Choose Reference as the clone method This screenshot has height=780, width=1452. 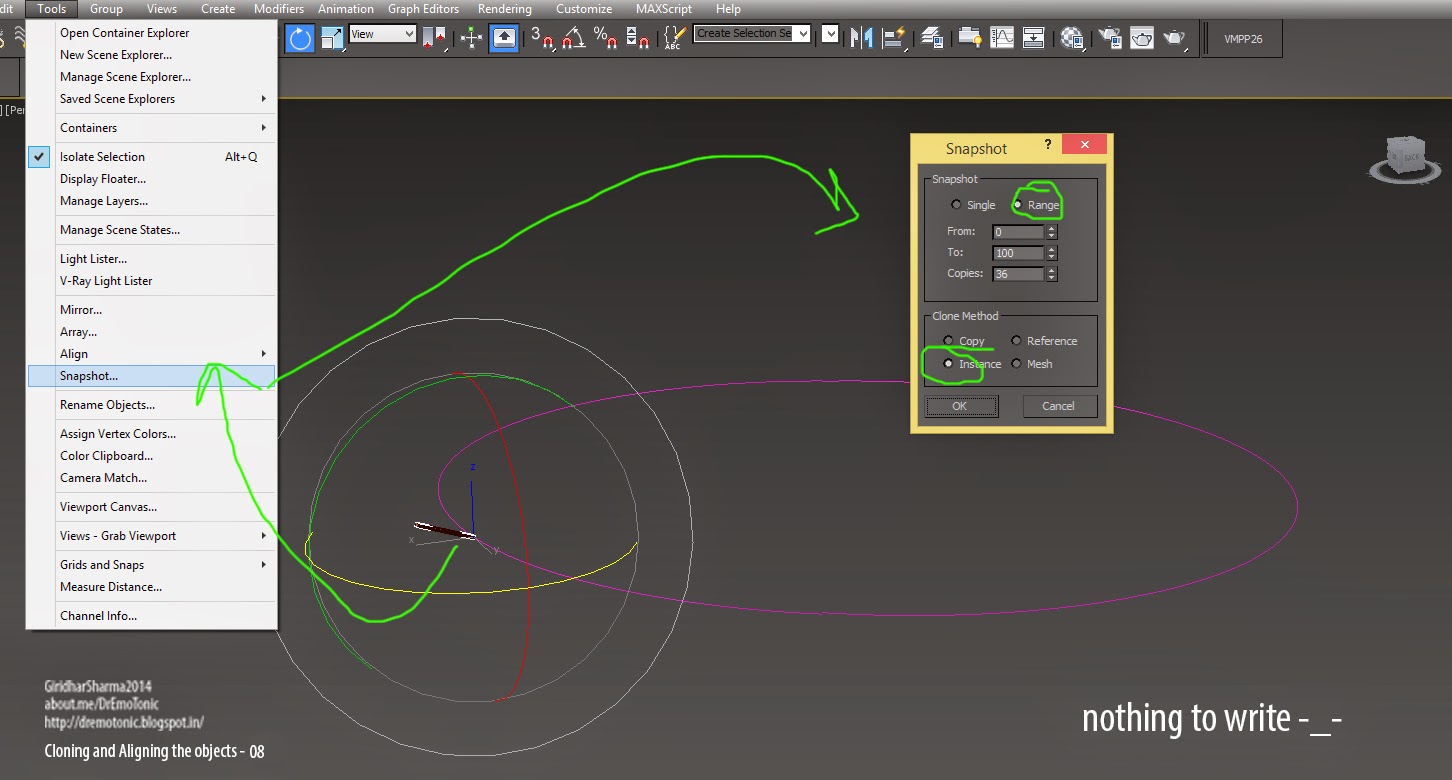point(1016,341)
